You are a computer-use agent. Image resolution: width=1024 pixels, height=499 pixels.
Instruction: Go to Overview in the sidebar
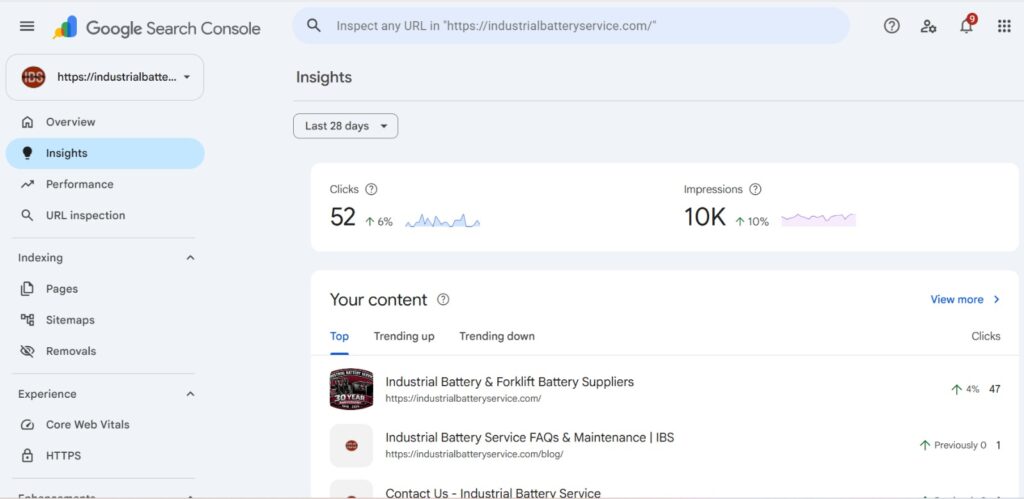tap(104, 122)
